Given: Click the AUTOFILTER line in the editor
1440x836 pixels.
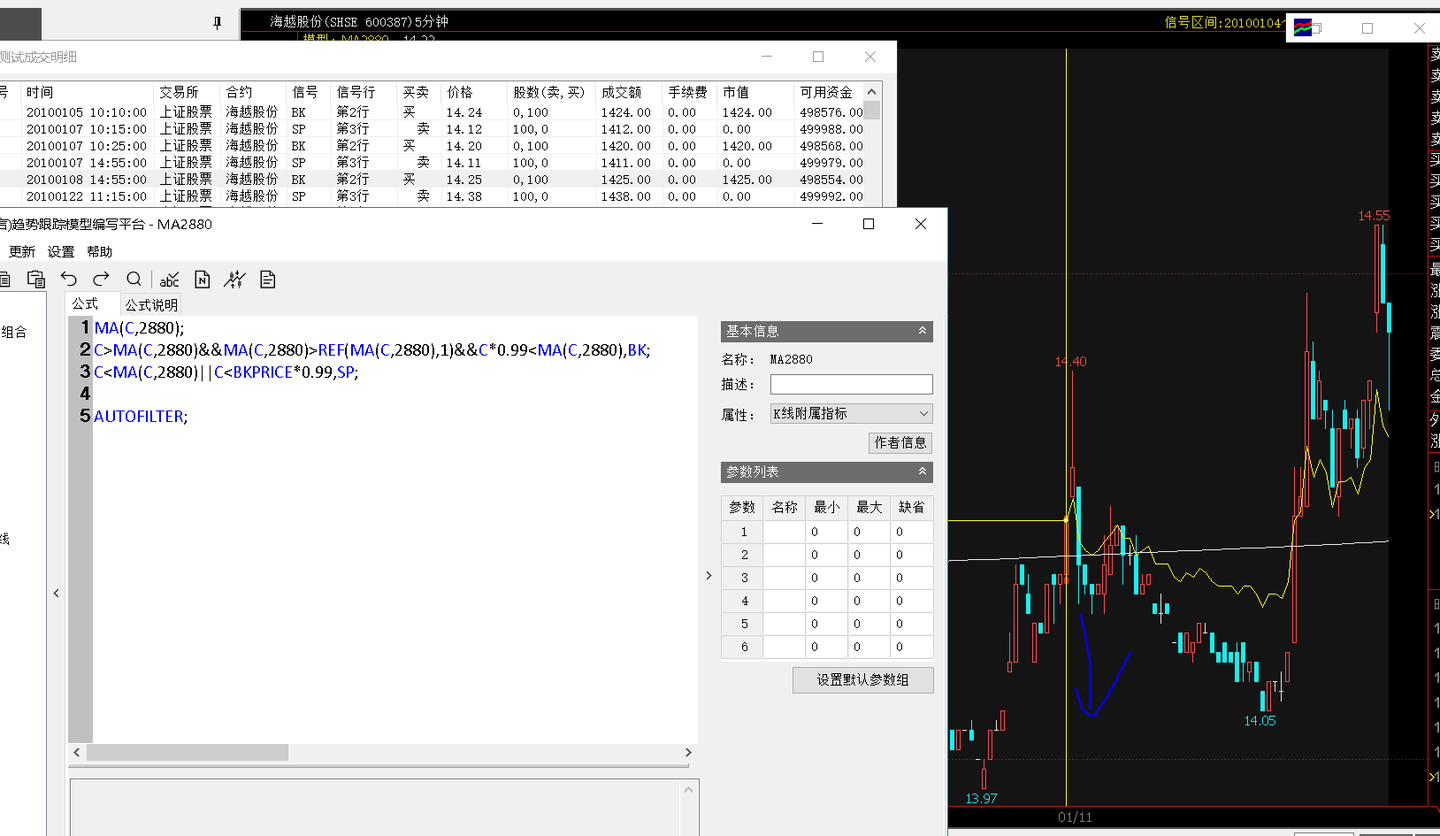Looking at the screenshot, I should (141, 416).
